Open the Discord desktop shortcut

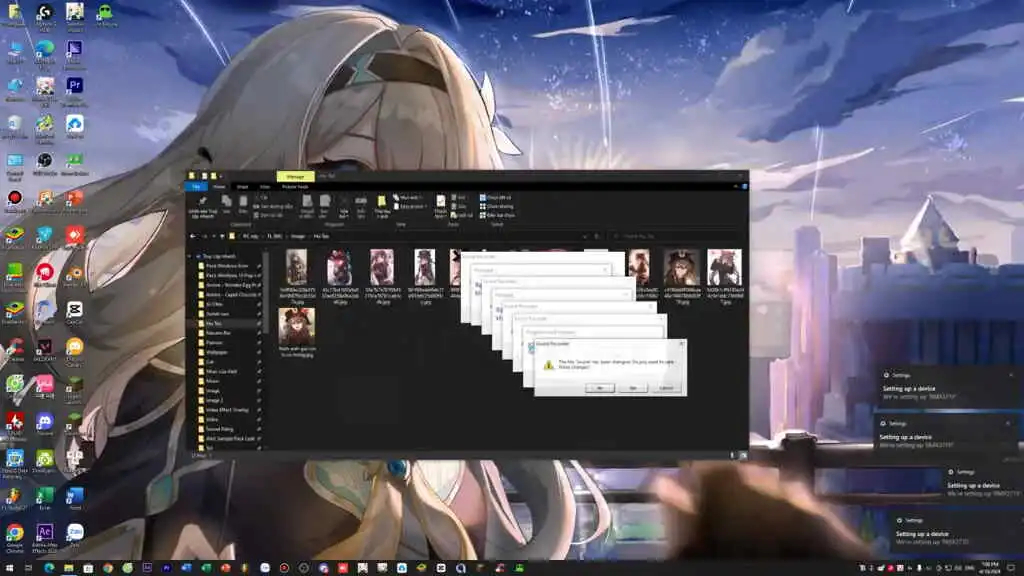point(44,423)
